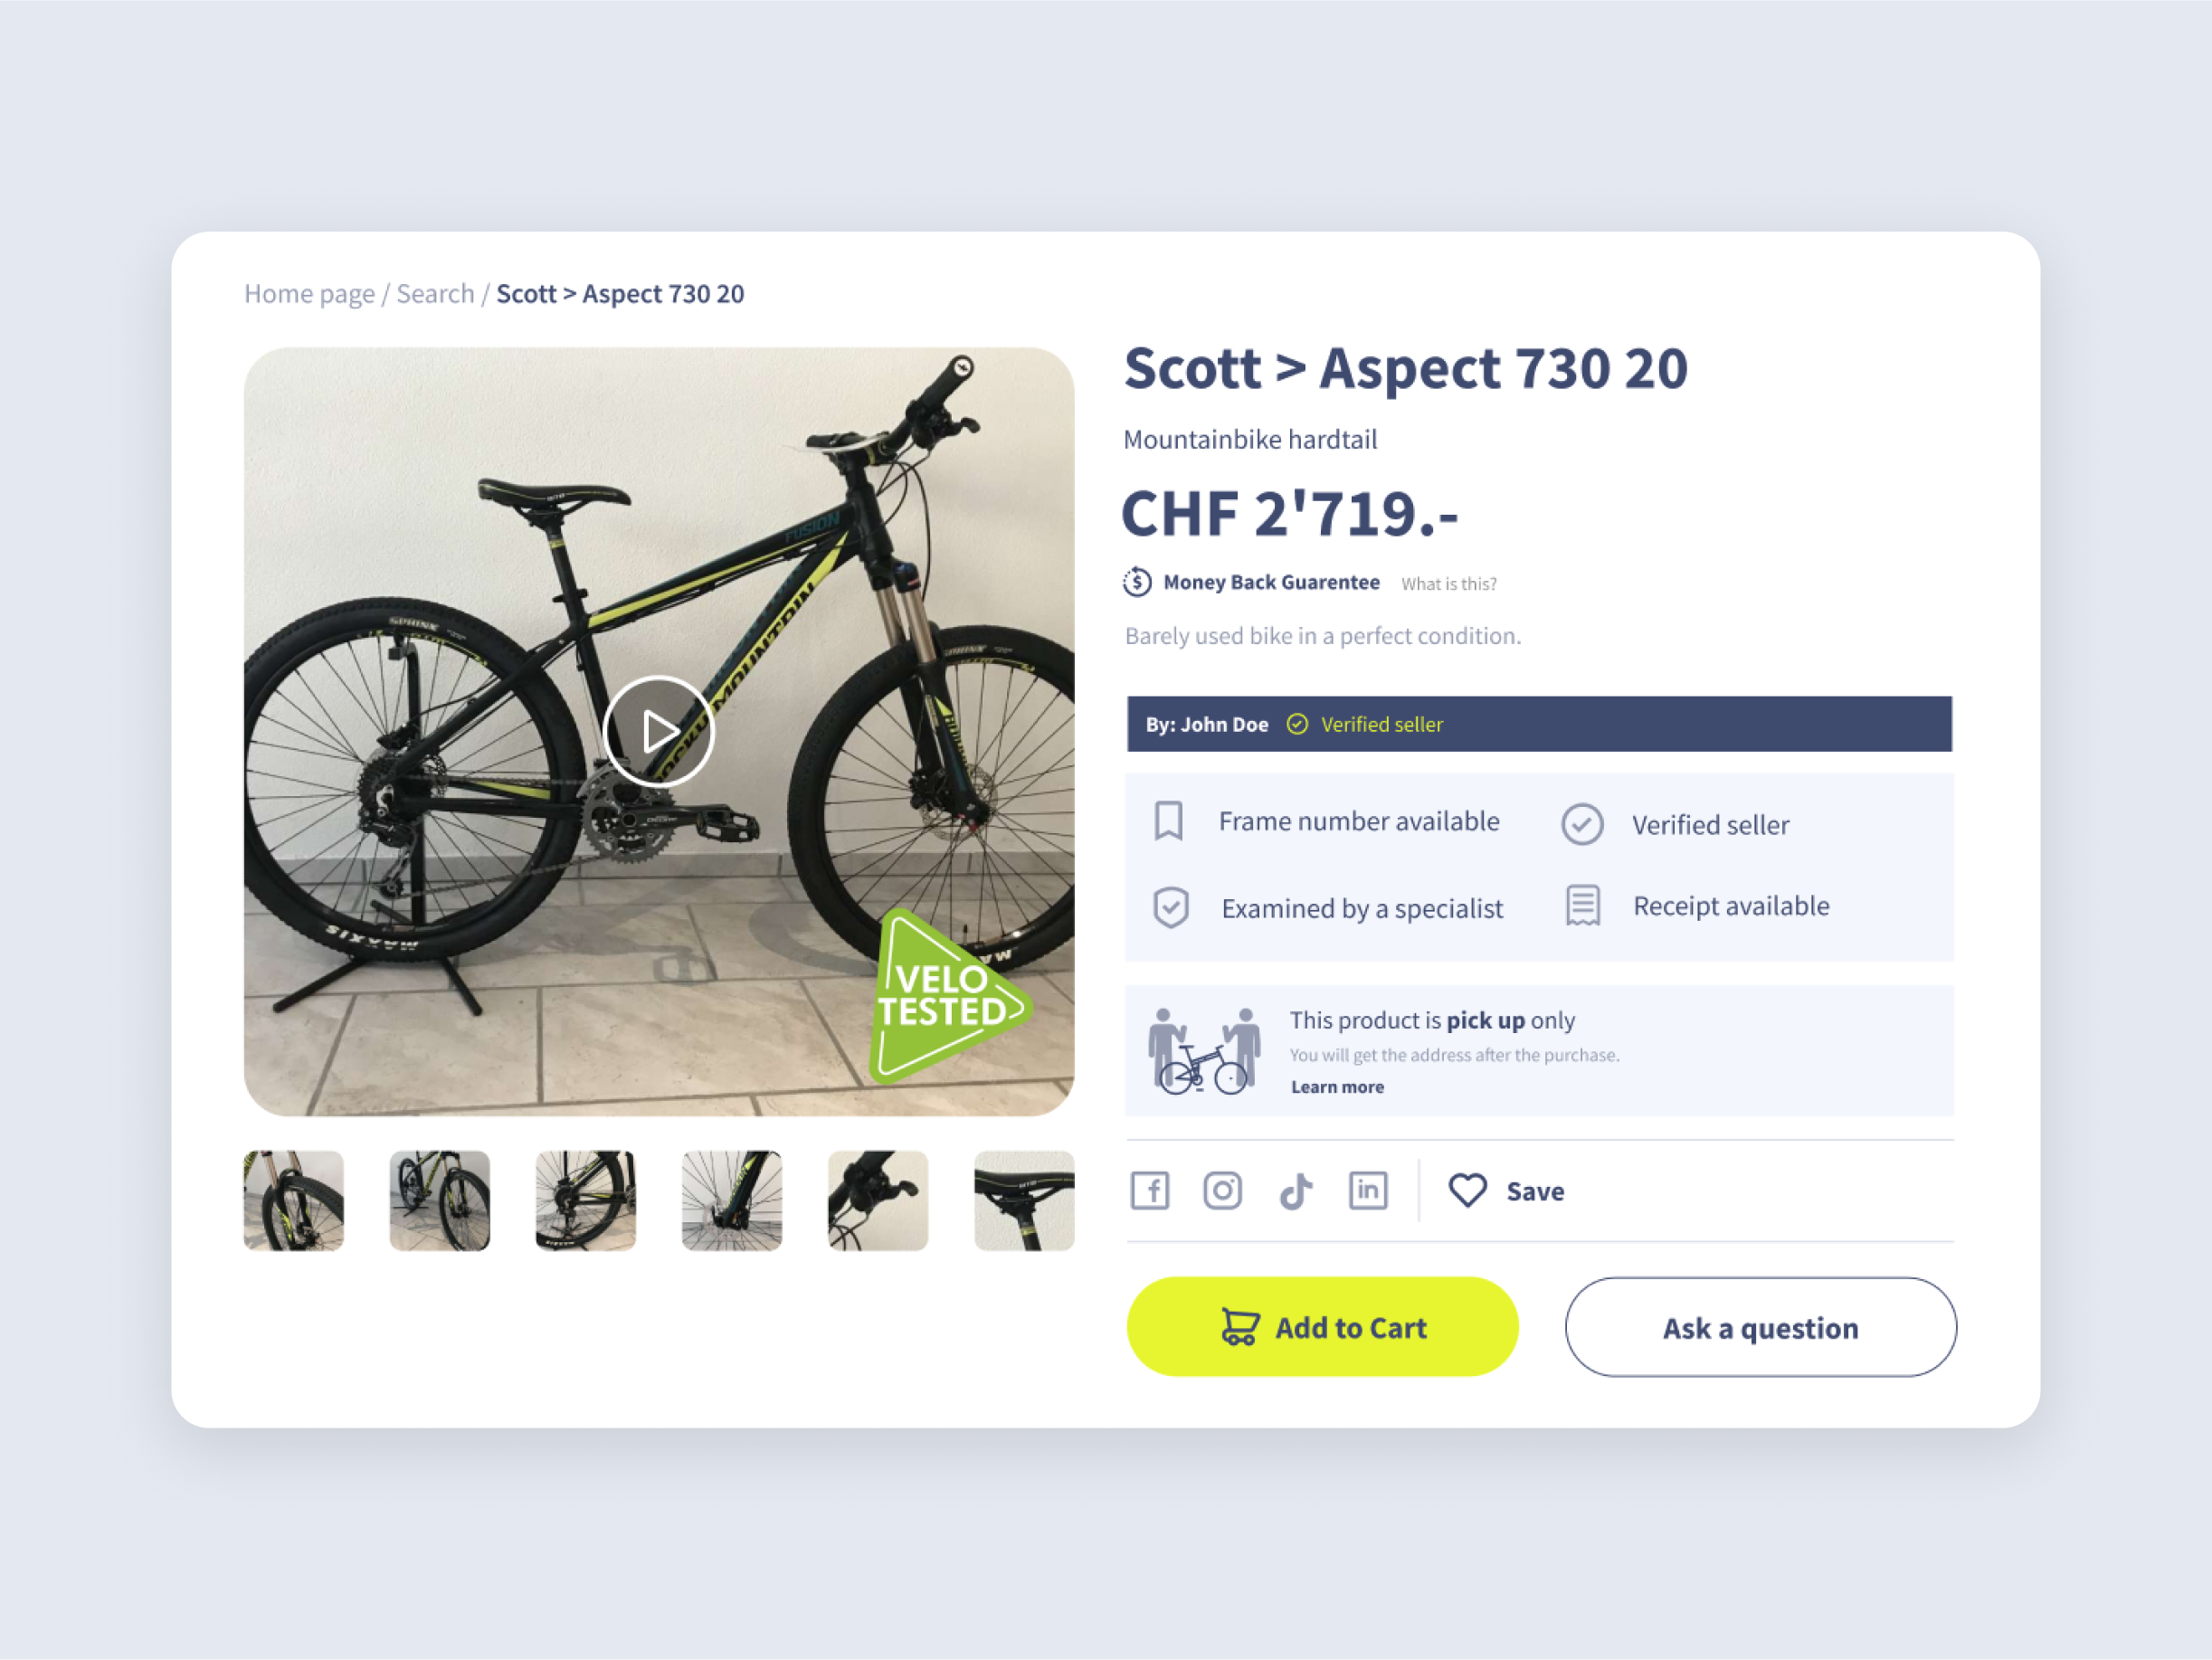Image resolution: width=2212 pixels, height=1660 pixels.
Task: Go to Home page breadcrumb
Action: (x=309, y=294)
